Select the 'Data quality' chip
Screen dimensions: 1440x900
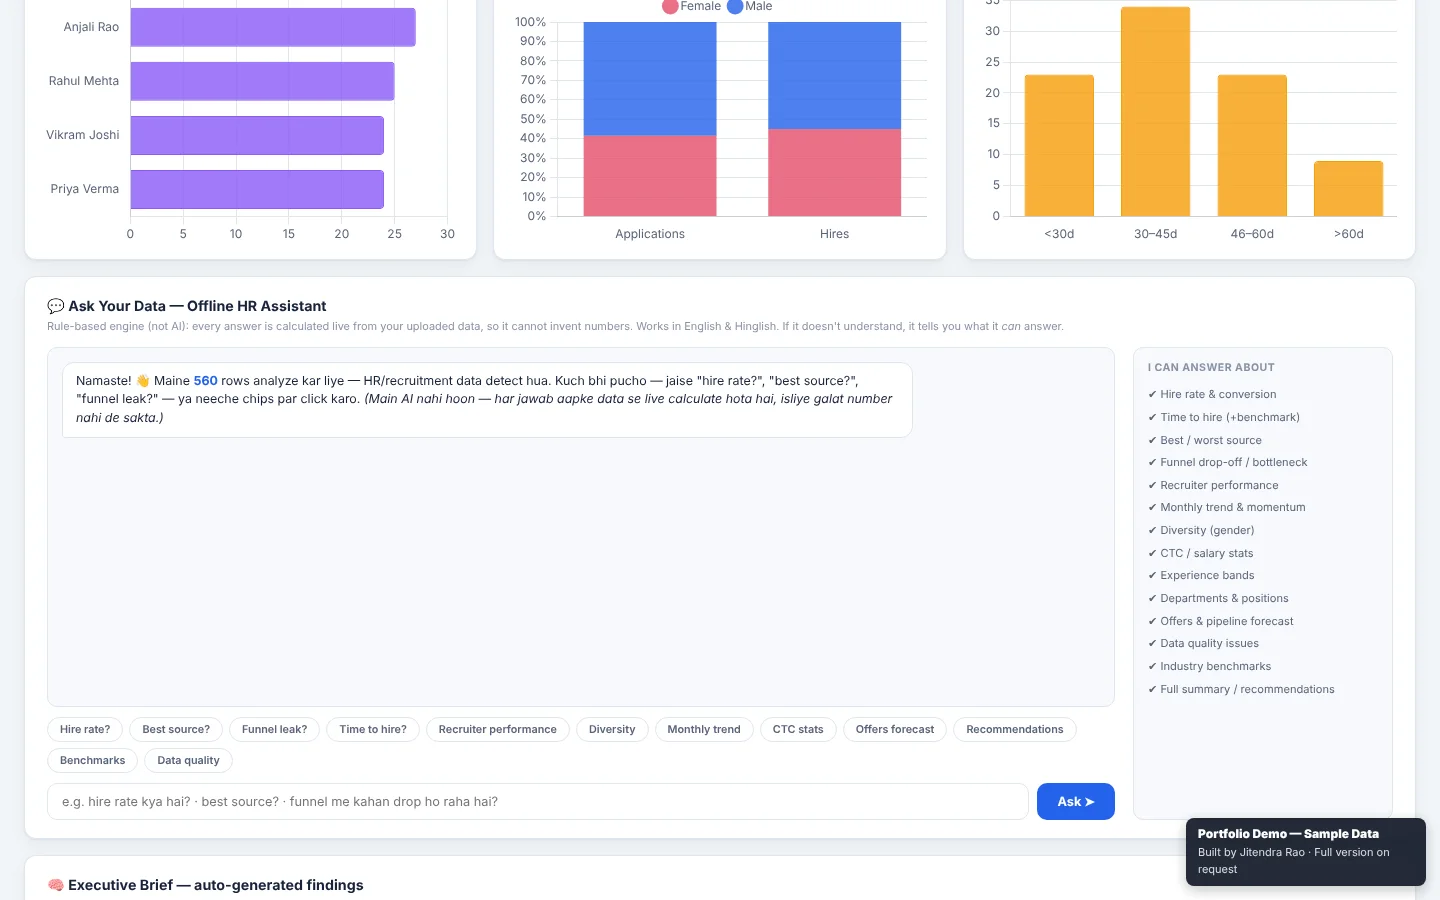click(188, 760)
